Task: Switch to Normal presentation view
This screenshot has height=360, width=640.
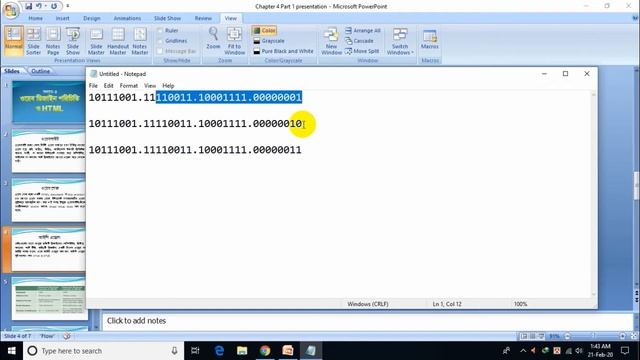Action: point(13,40)
